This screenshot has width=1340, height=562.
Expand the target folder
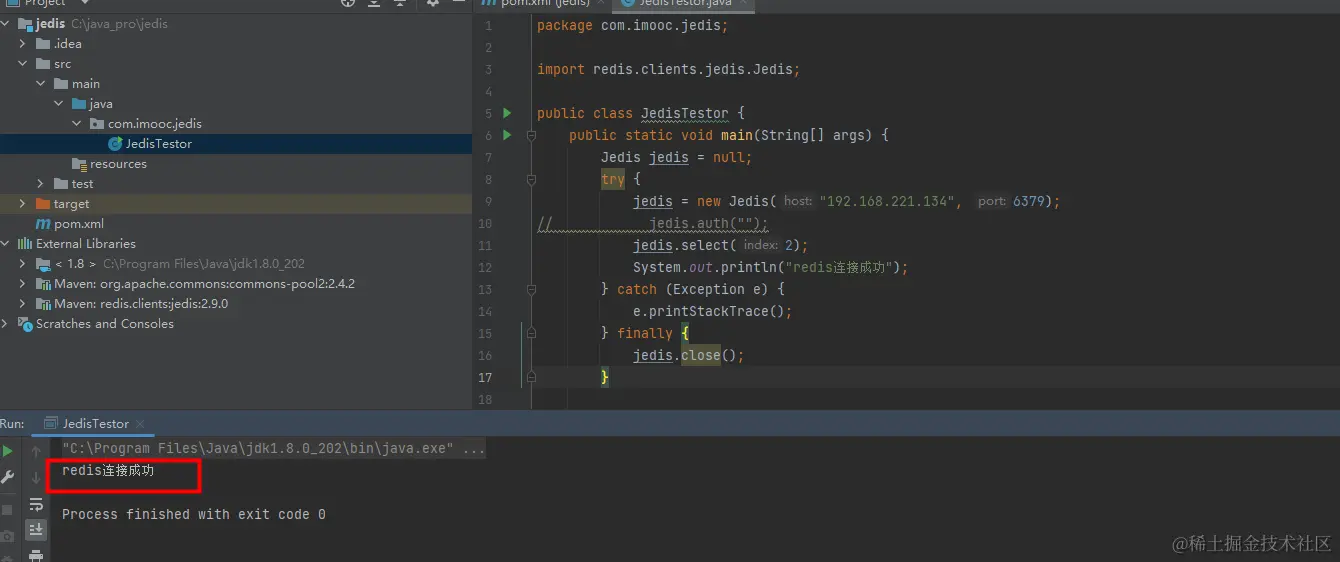pos(24,204)
